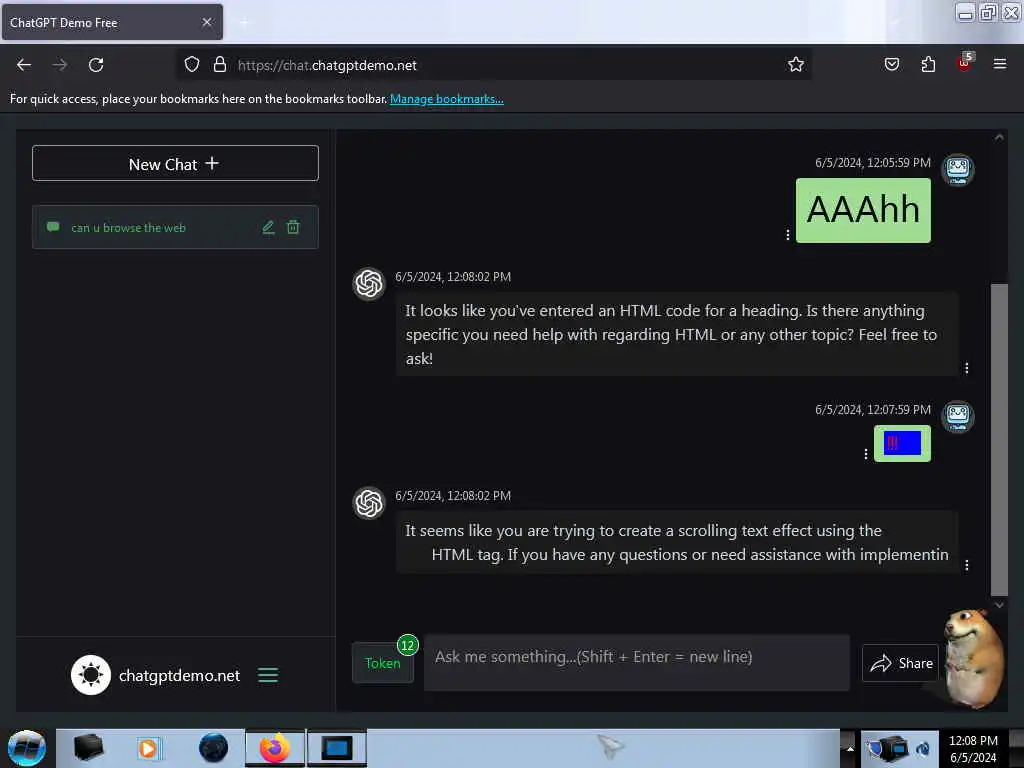Screen dimensions: 1024x768
Task: Share the conversation
Action: click(x=901, y=663)
